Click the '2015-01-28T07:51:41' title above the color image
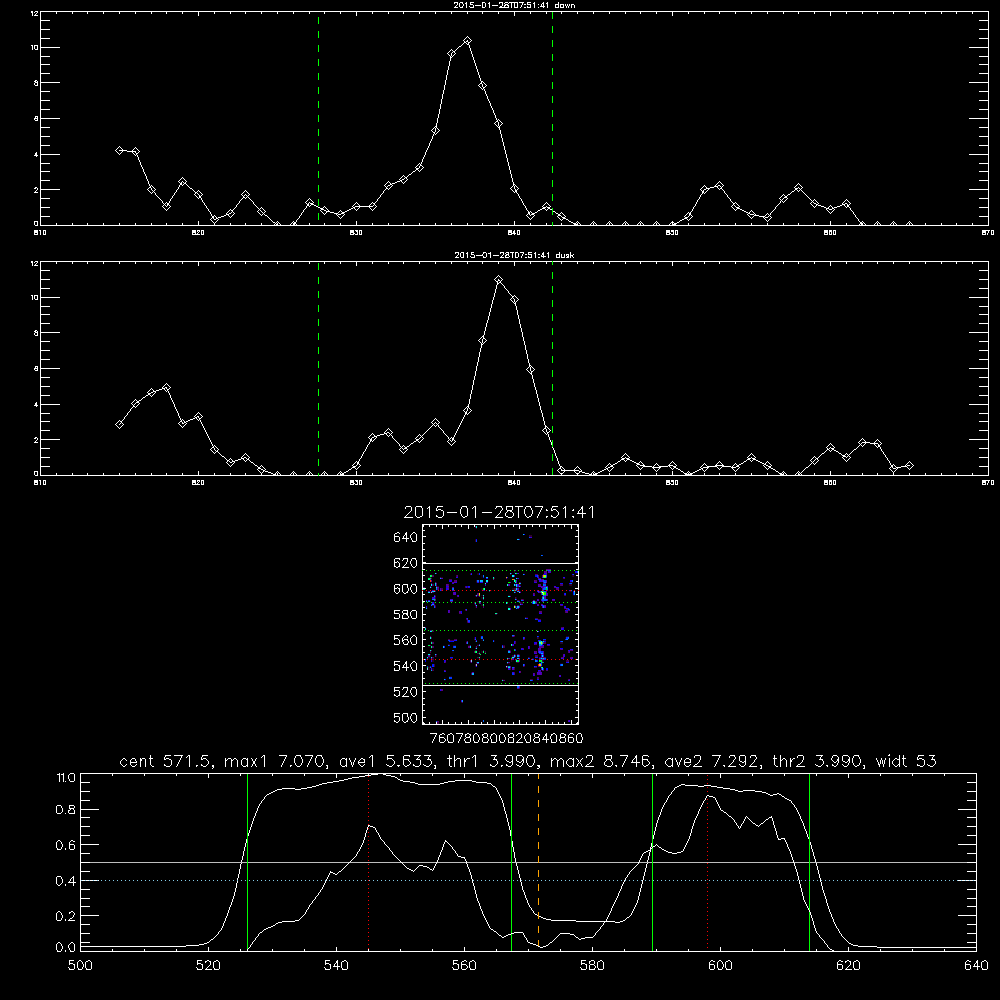The image size is (1000, 1000). pyautogui.click(x=499, y=512)
